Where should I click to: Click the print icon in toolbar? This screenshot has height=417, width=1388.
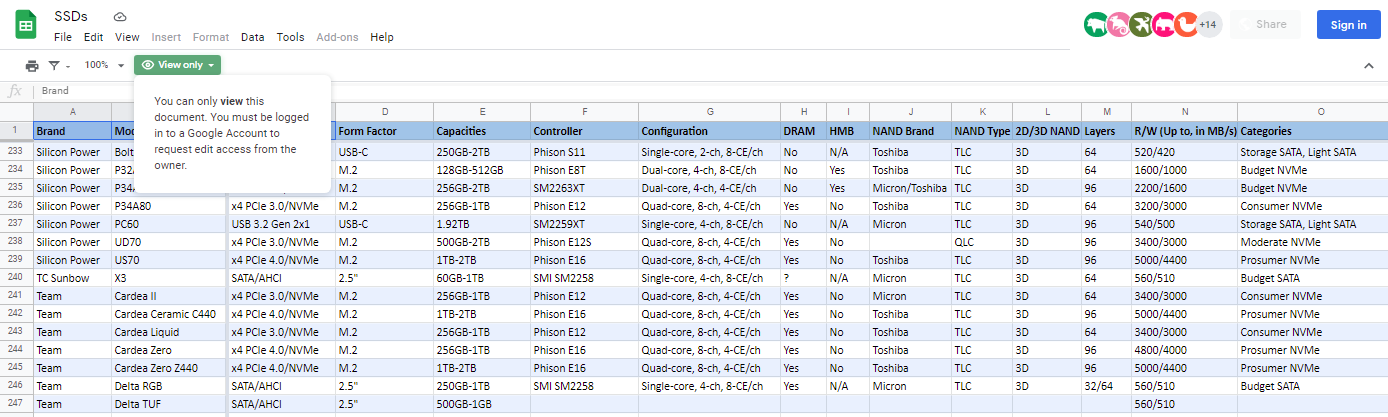click(32, 65)
